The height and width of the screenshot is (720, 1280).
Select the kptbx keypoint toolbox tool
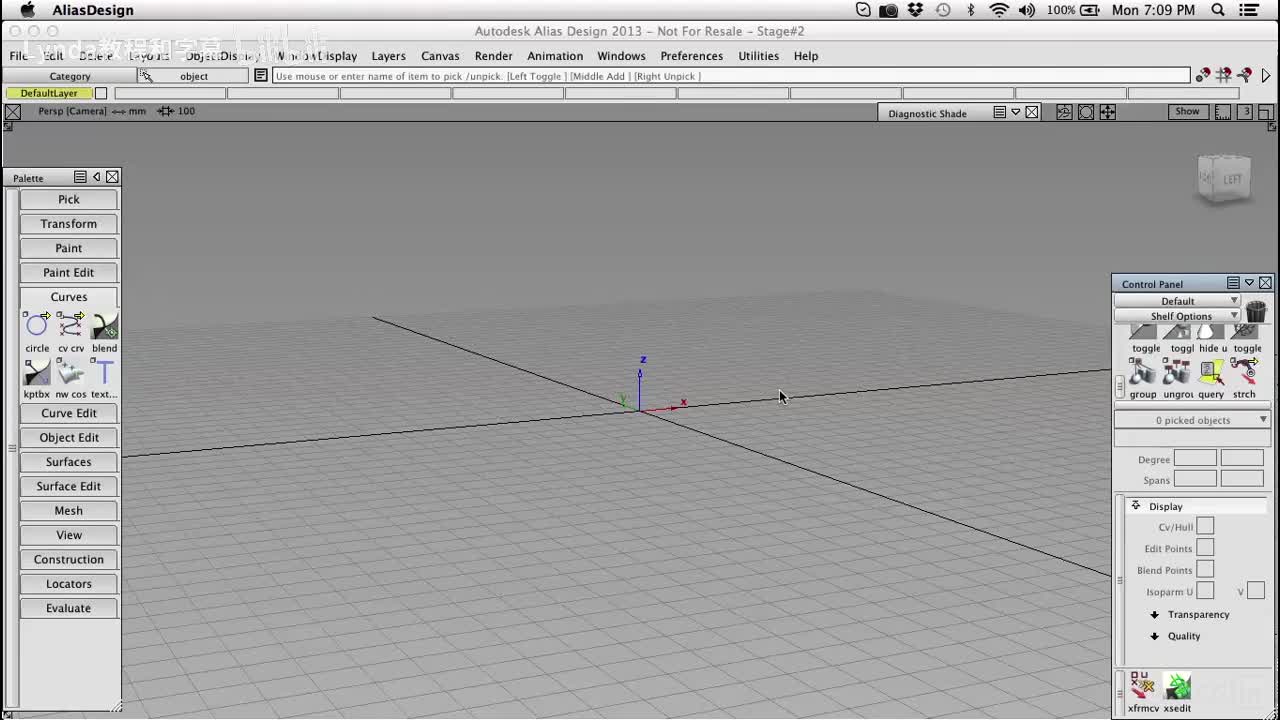(37, 372)
